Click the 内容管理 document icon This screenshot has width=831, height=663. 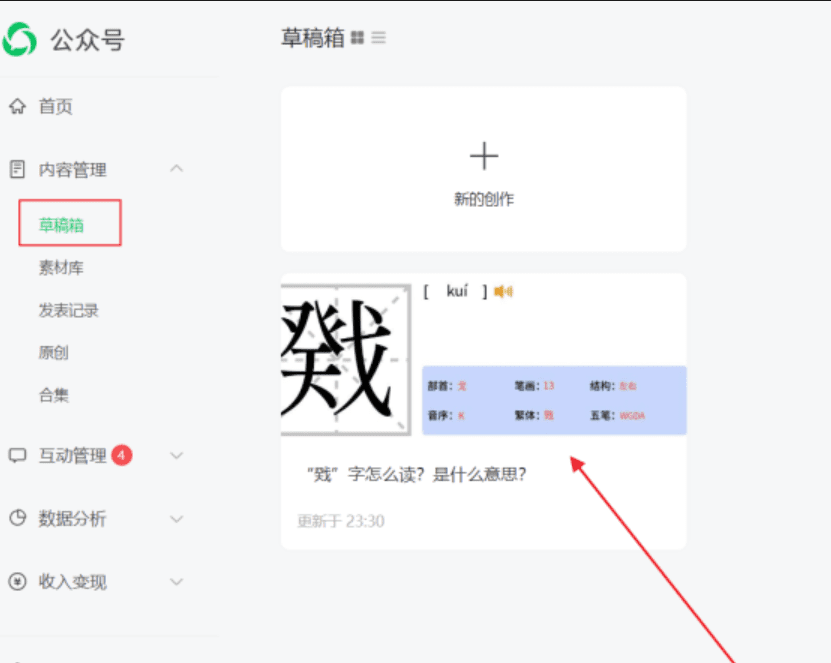tap(17, 170)
